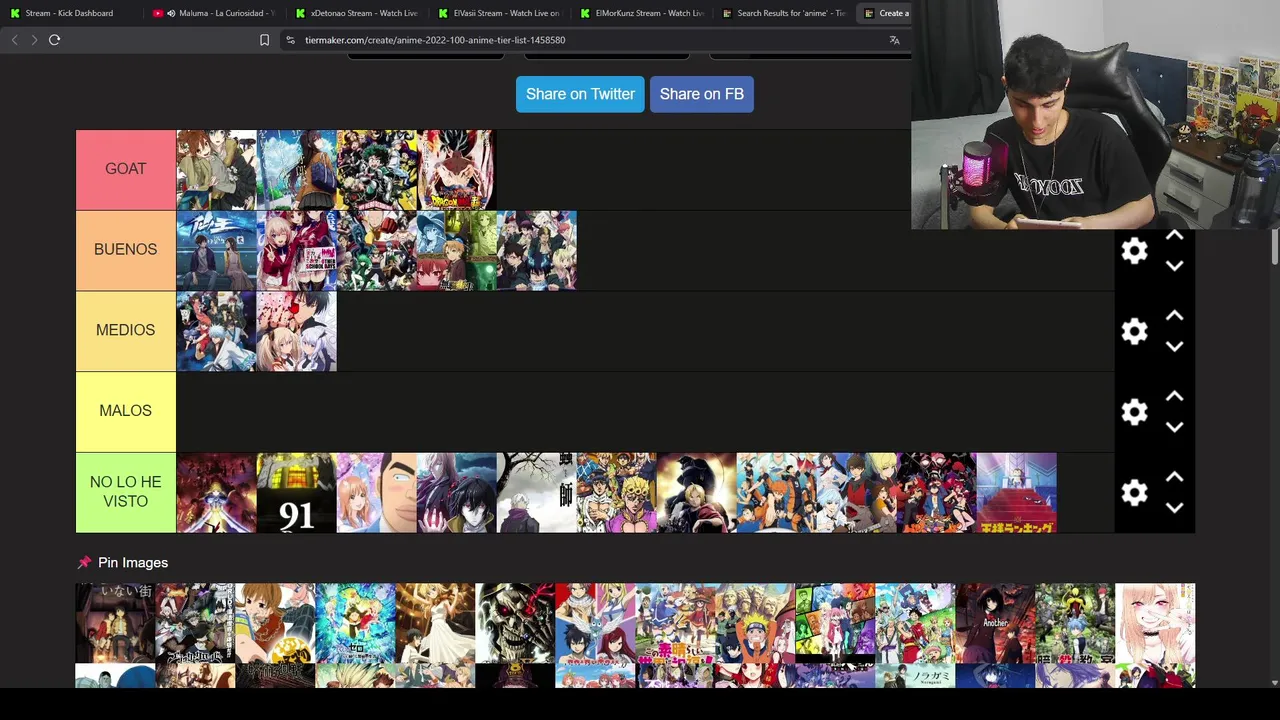The image size is (1280, 720).
Task: Select the pink GOAT tier label
Action: click(126, 169)
